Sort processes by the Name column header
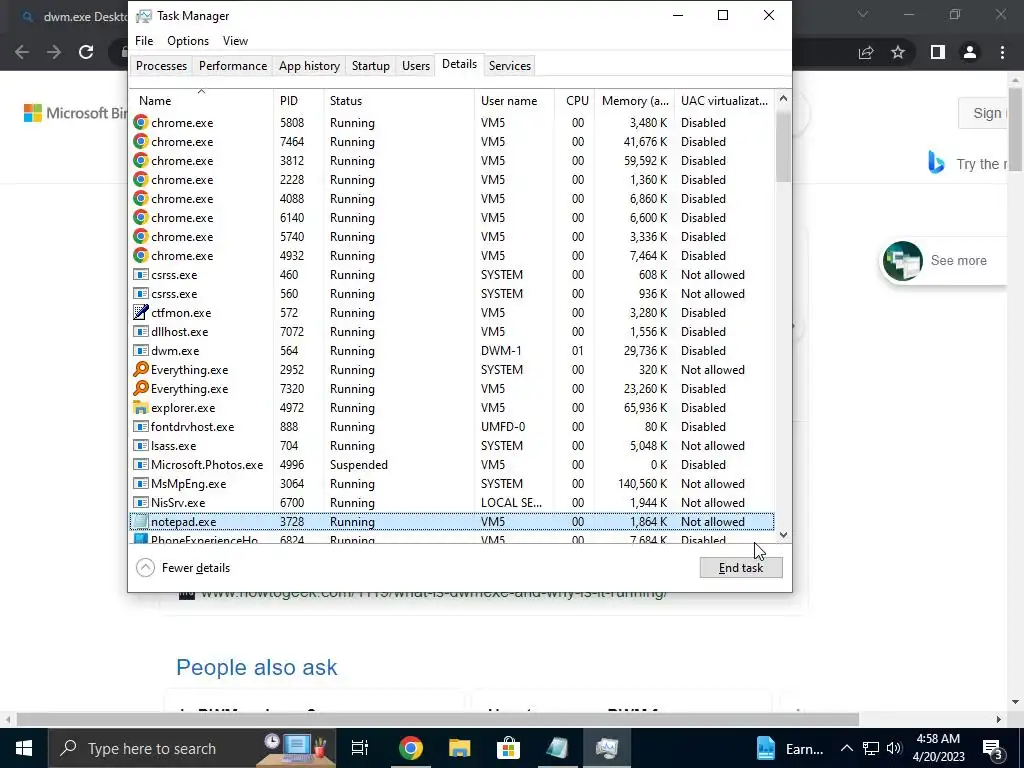The image size is (1024, 768). (x=201, y=101)
